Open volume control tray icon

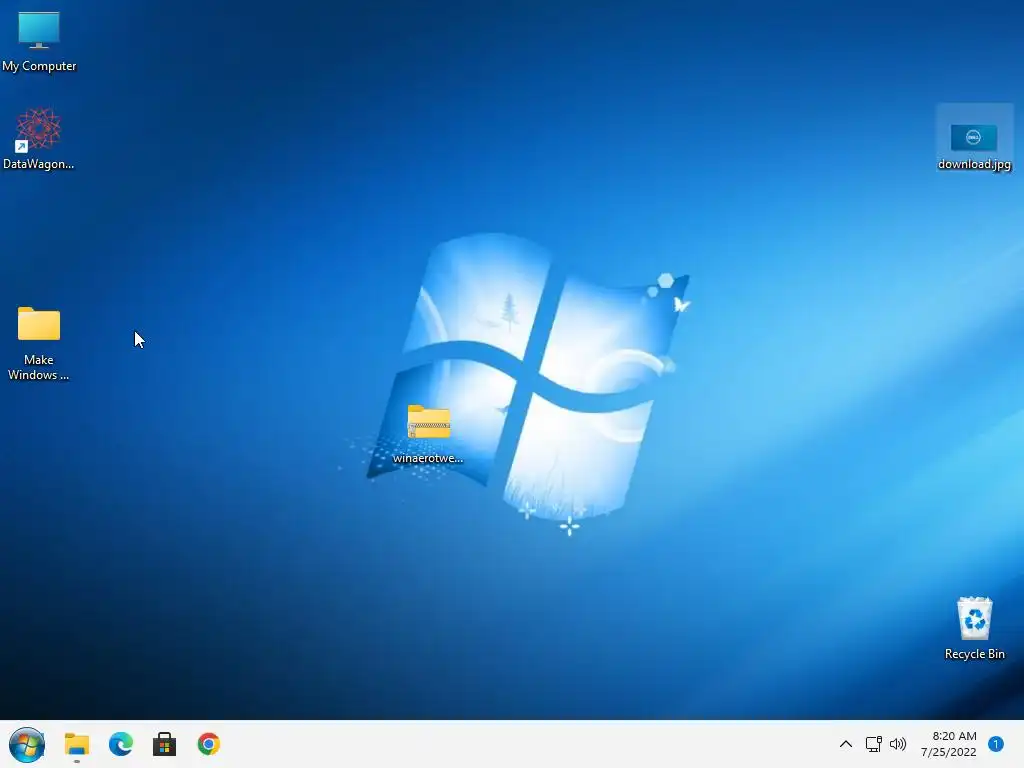(898, 744)
